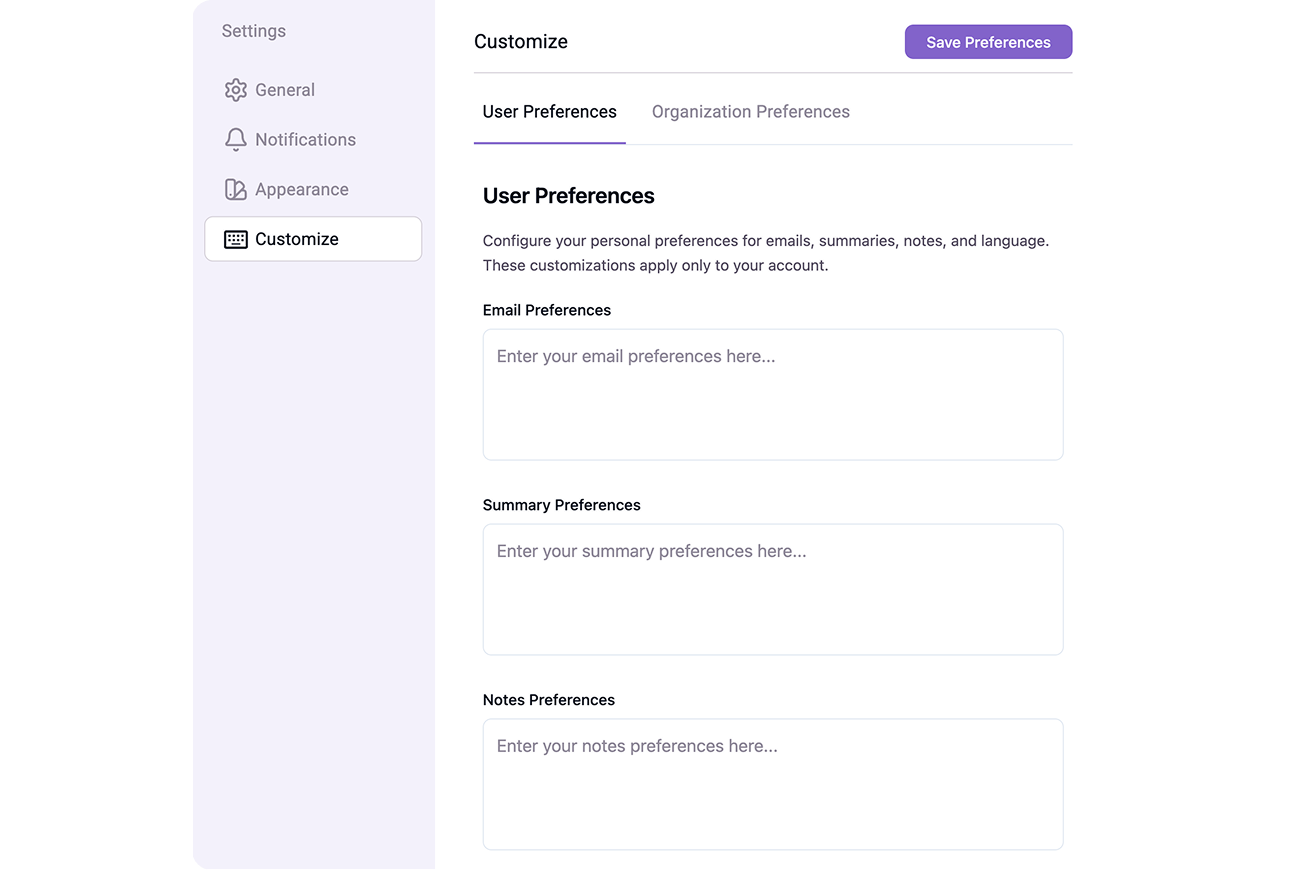Click the Settings sidebar heading
1300x870 pixels.
tap(254, 31)
